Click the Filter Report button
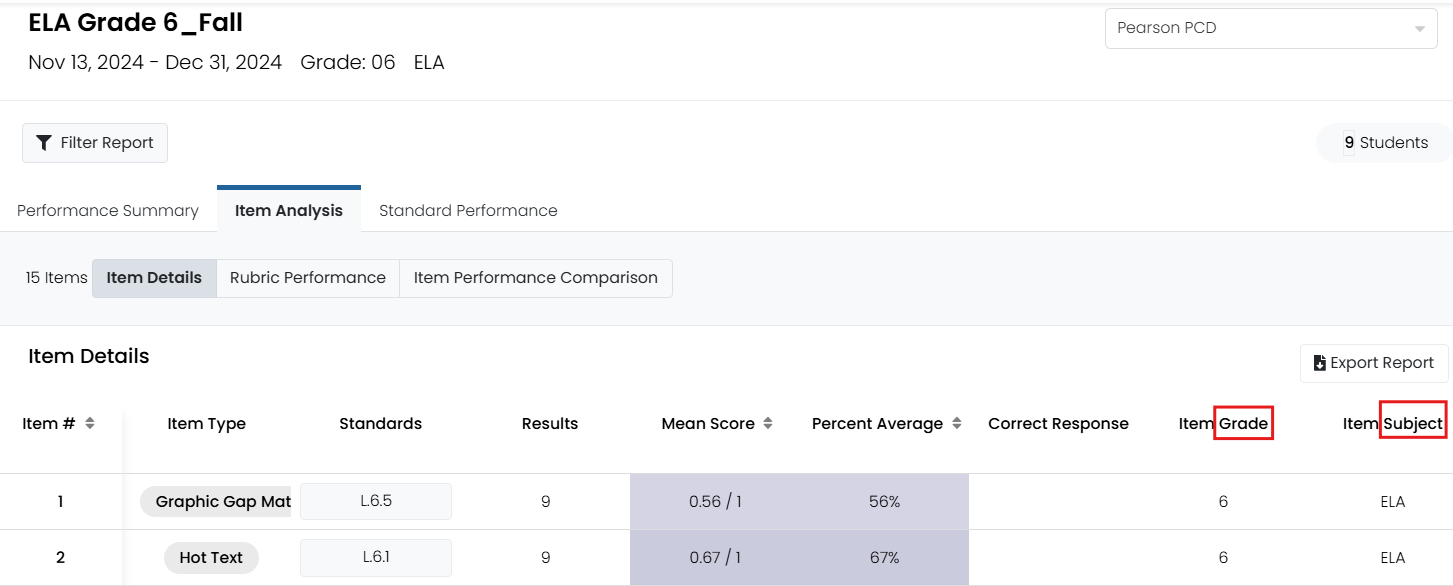This screenshot has width=1453, height=586. pyautogui.click(x=95, y=143)
